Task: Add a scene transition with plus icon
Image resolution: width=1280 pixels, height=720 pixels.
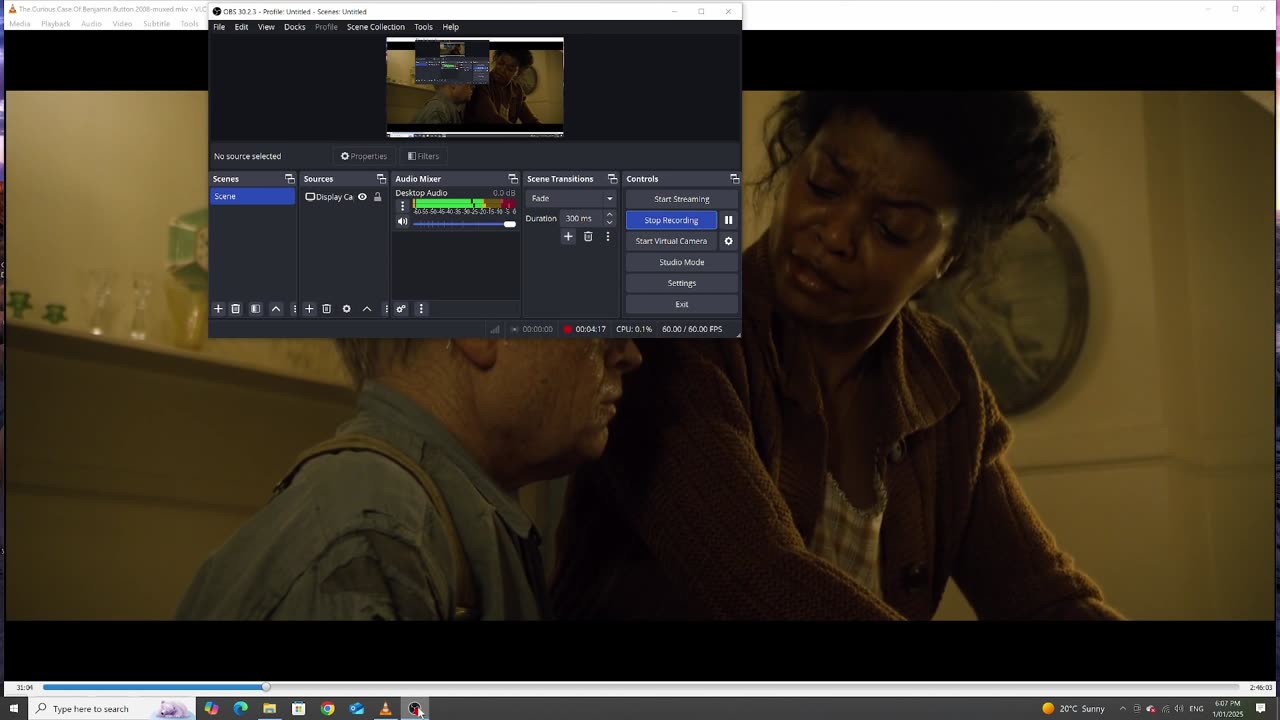Action: [x=568, y=237]
